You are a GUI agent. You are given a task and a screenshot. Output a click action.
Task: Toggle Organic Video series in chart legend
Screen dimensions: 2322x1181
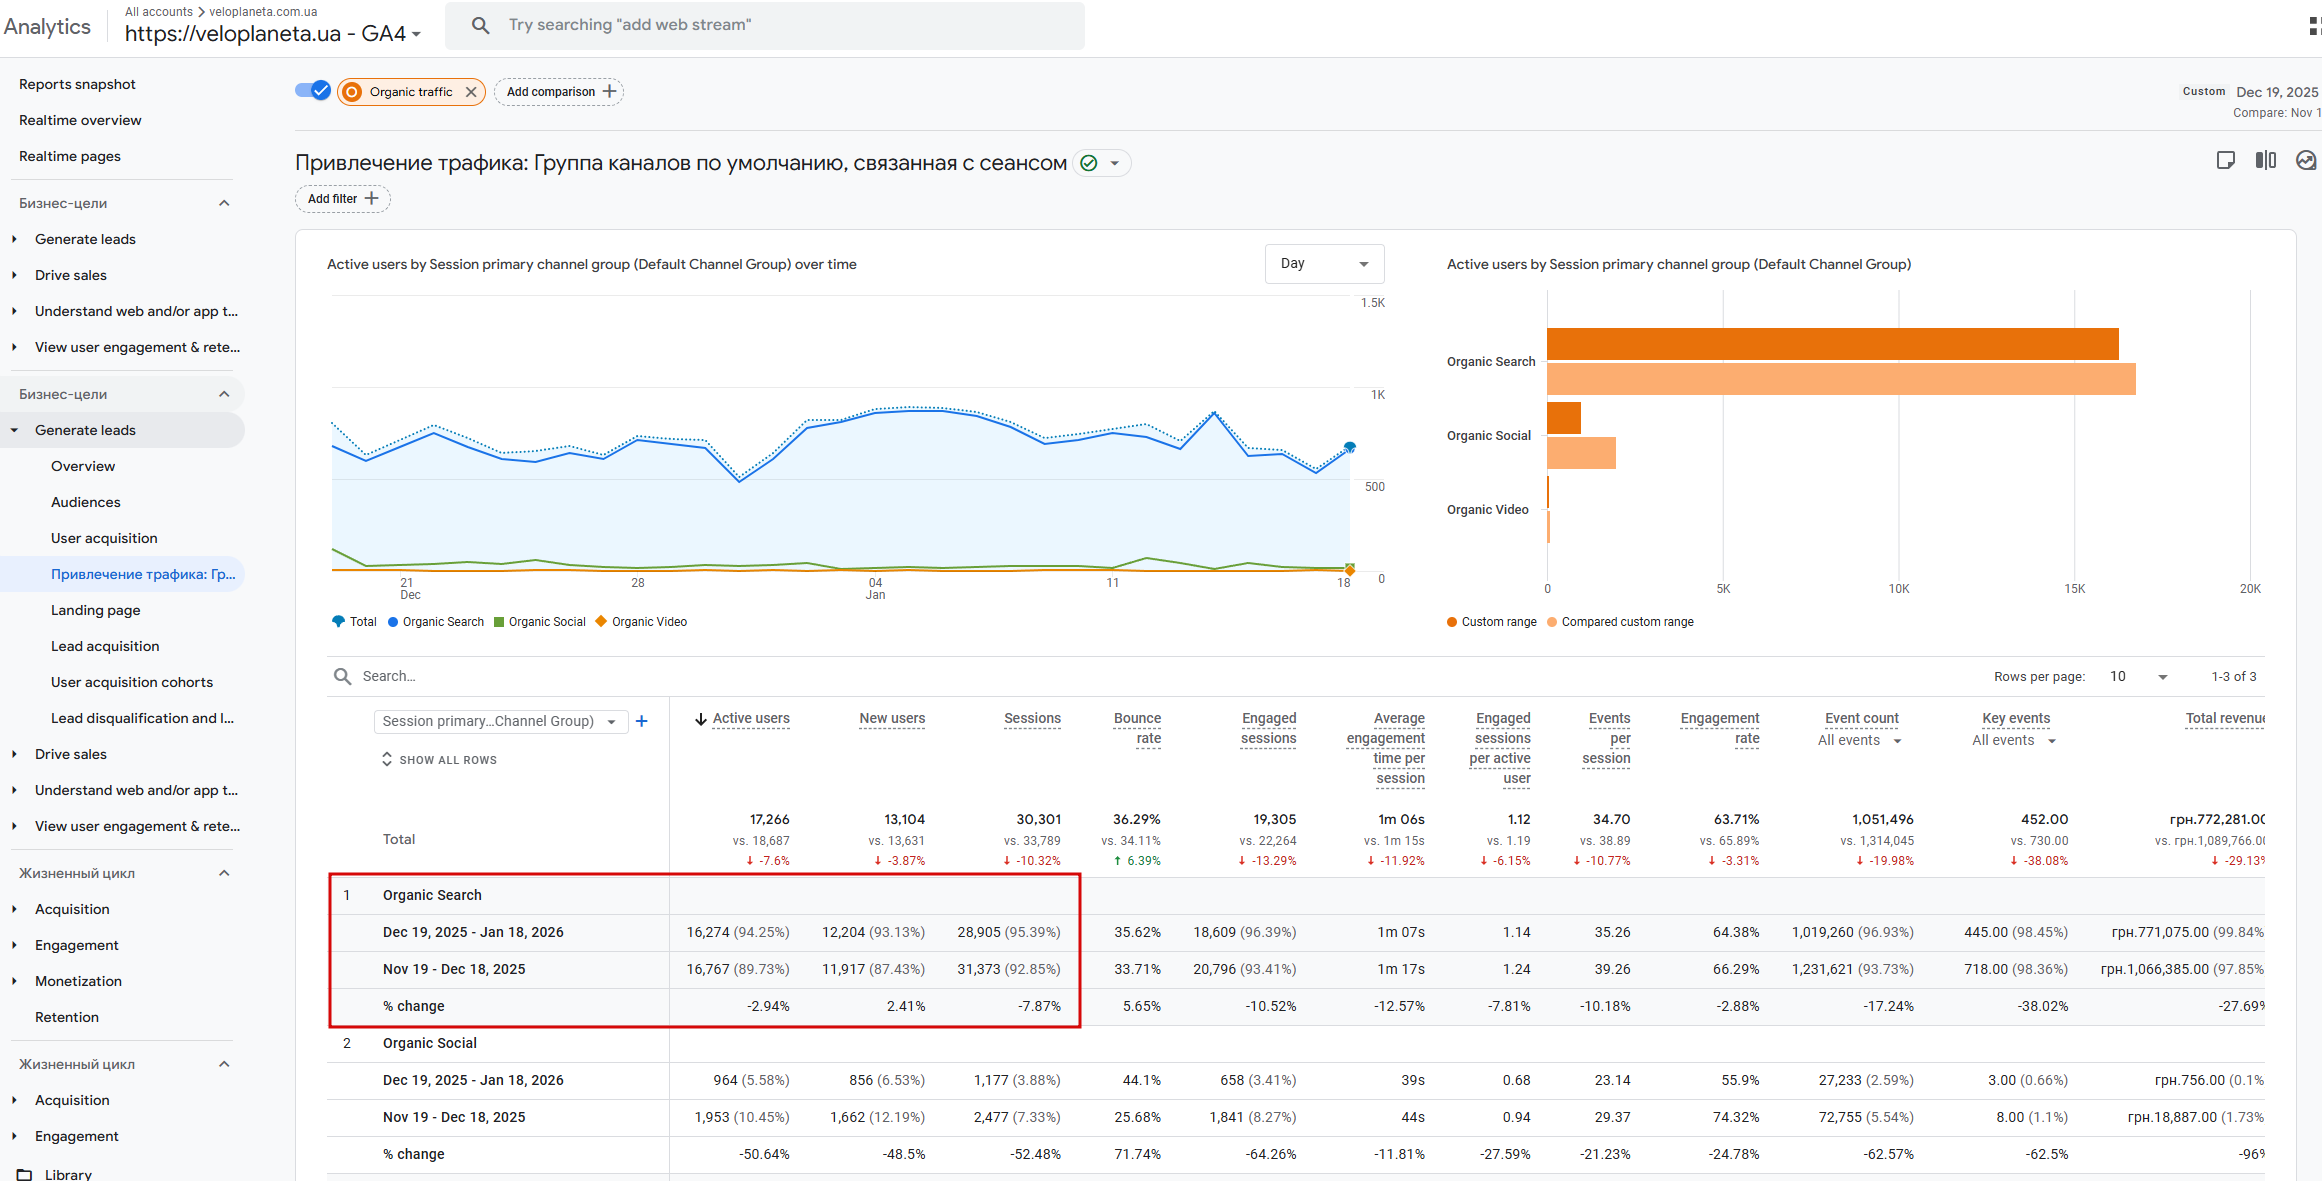click(641, 622)
